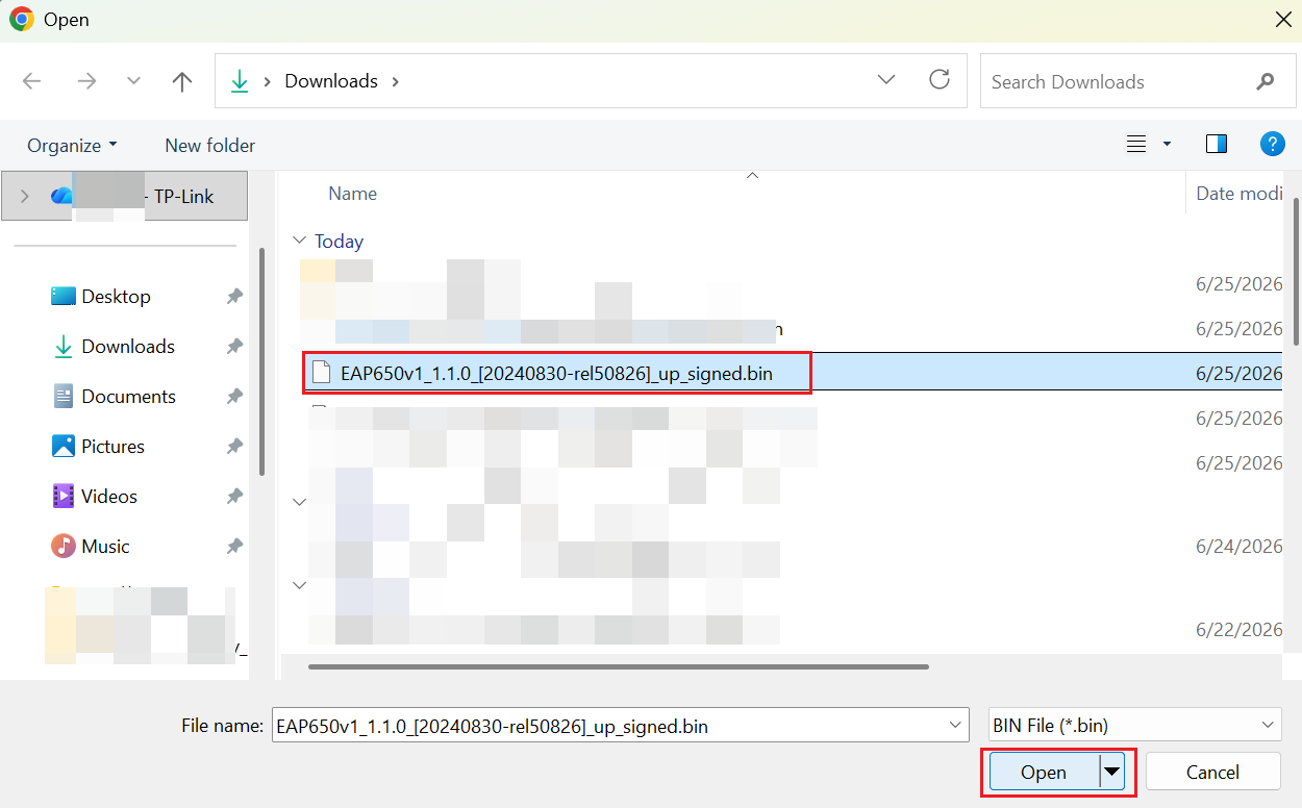The width and height of the screenshot is (1302, 808).
Task: Click the EAP650v1 bin file icon
Action: 321,373
